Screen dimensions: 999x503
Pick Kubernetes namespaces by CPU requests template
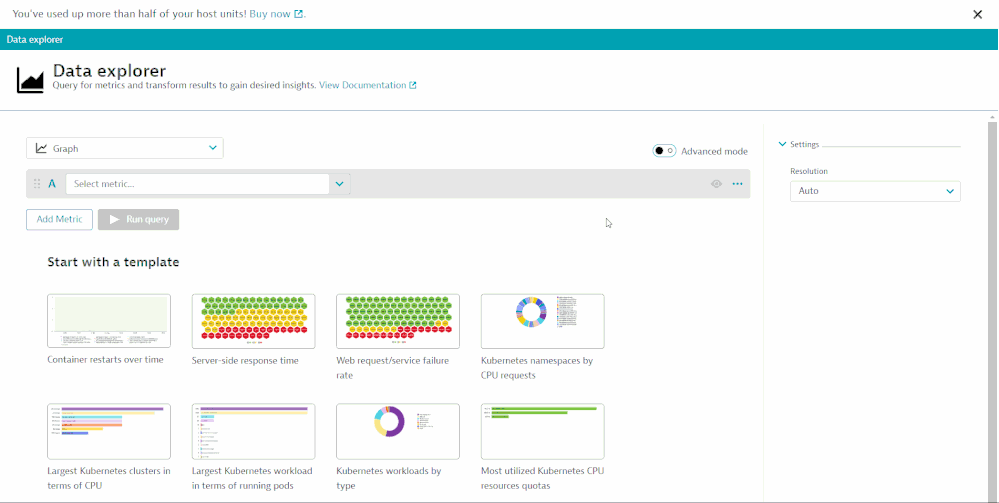(542, 320)
